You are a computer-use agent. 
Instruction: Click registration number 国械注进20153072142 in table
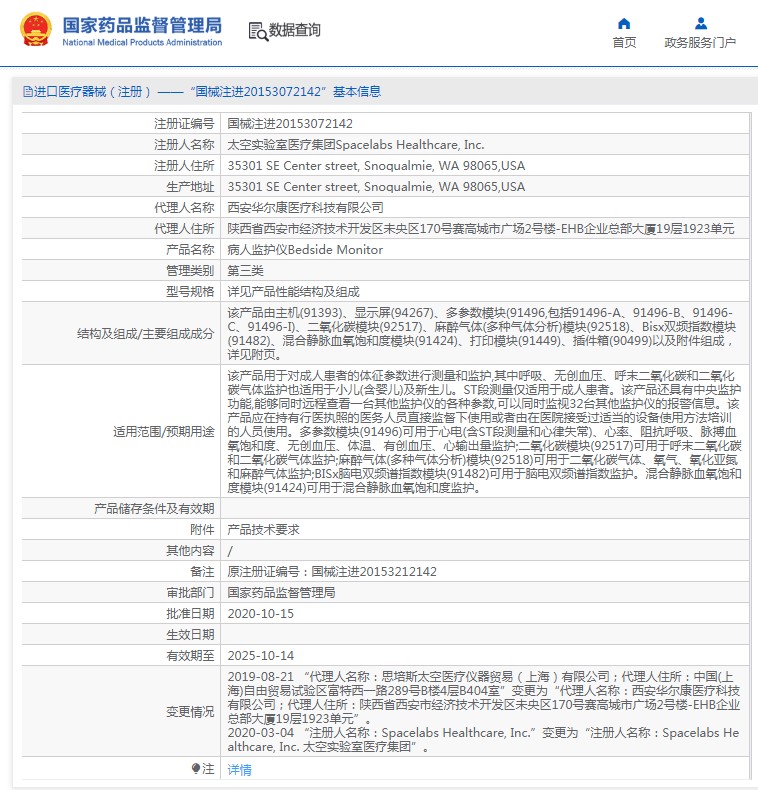pos(290,124)
